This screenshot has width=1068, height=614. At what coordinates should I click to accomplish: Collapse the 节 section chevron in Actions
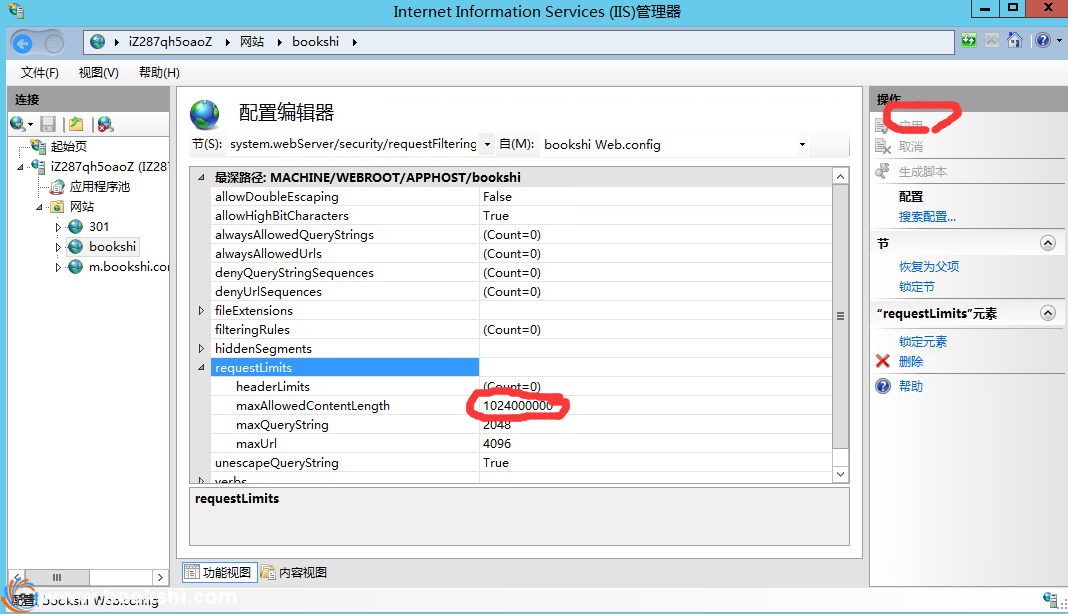[x=1048, y=243]
